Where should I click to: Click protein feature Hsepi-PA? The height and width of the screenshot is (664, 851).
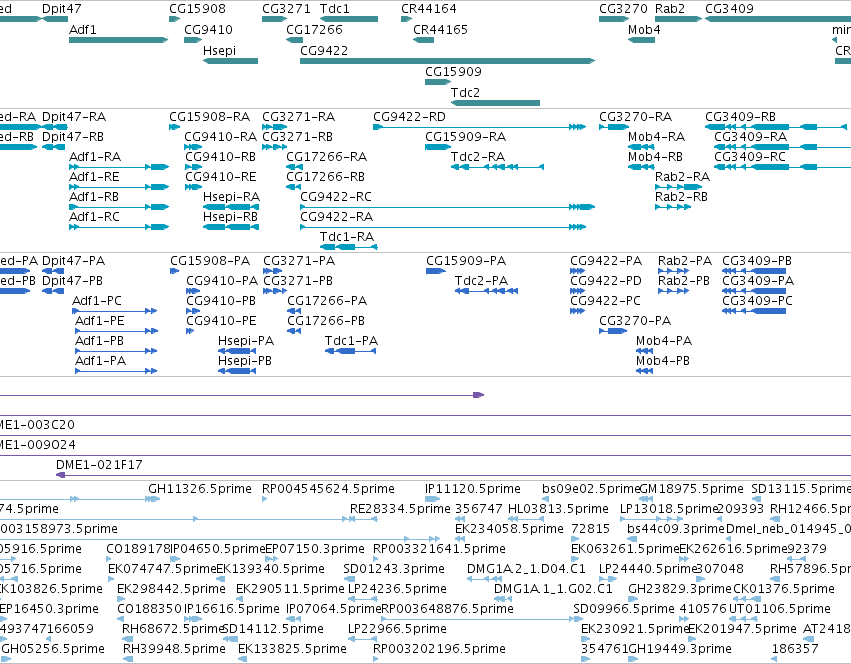coord(237,351)
